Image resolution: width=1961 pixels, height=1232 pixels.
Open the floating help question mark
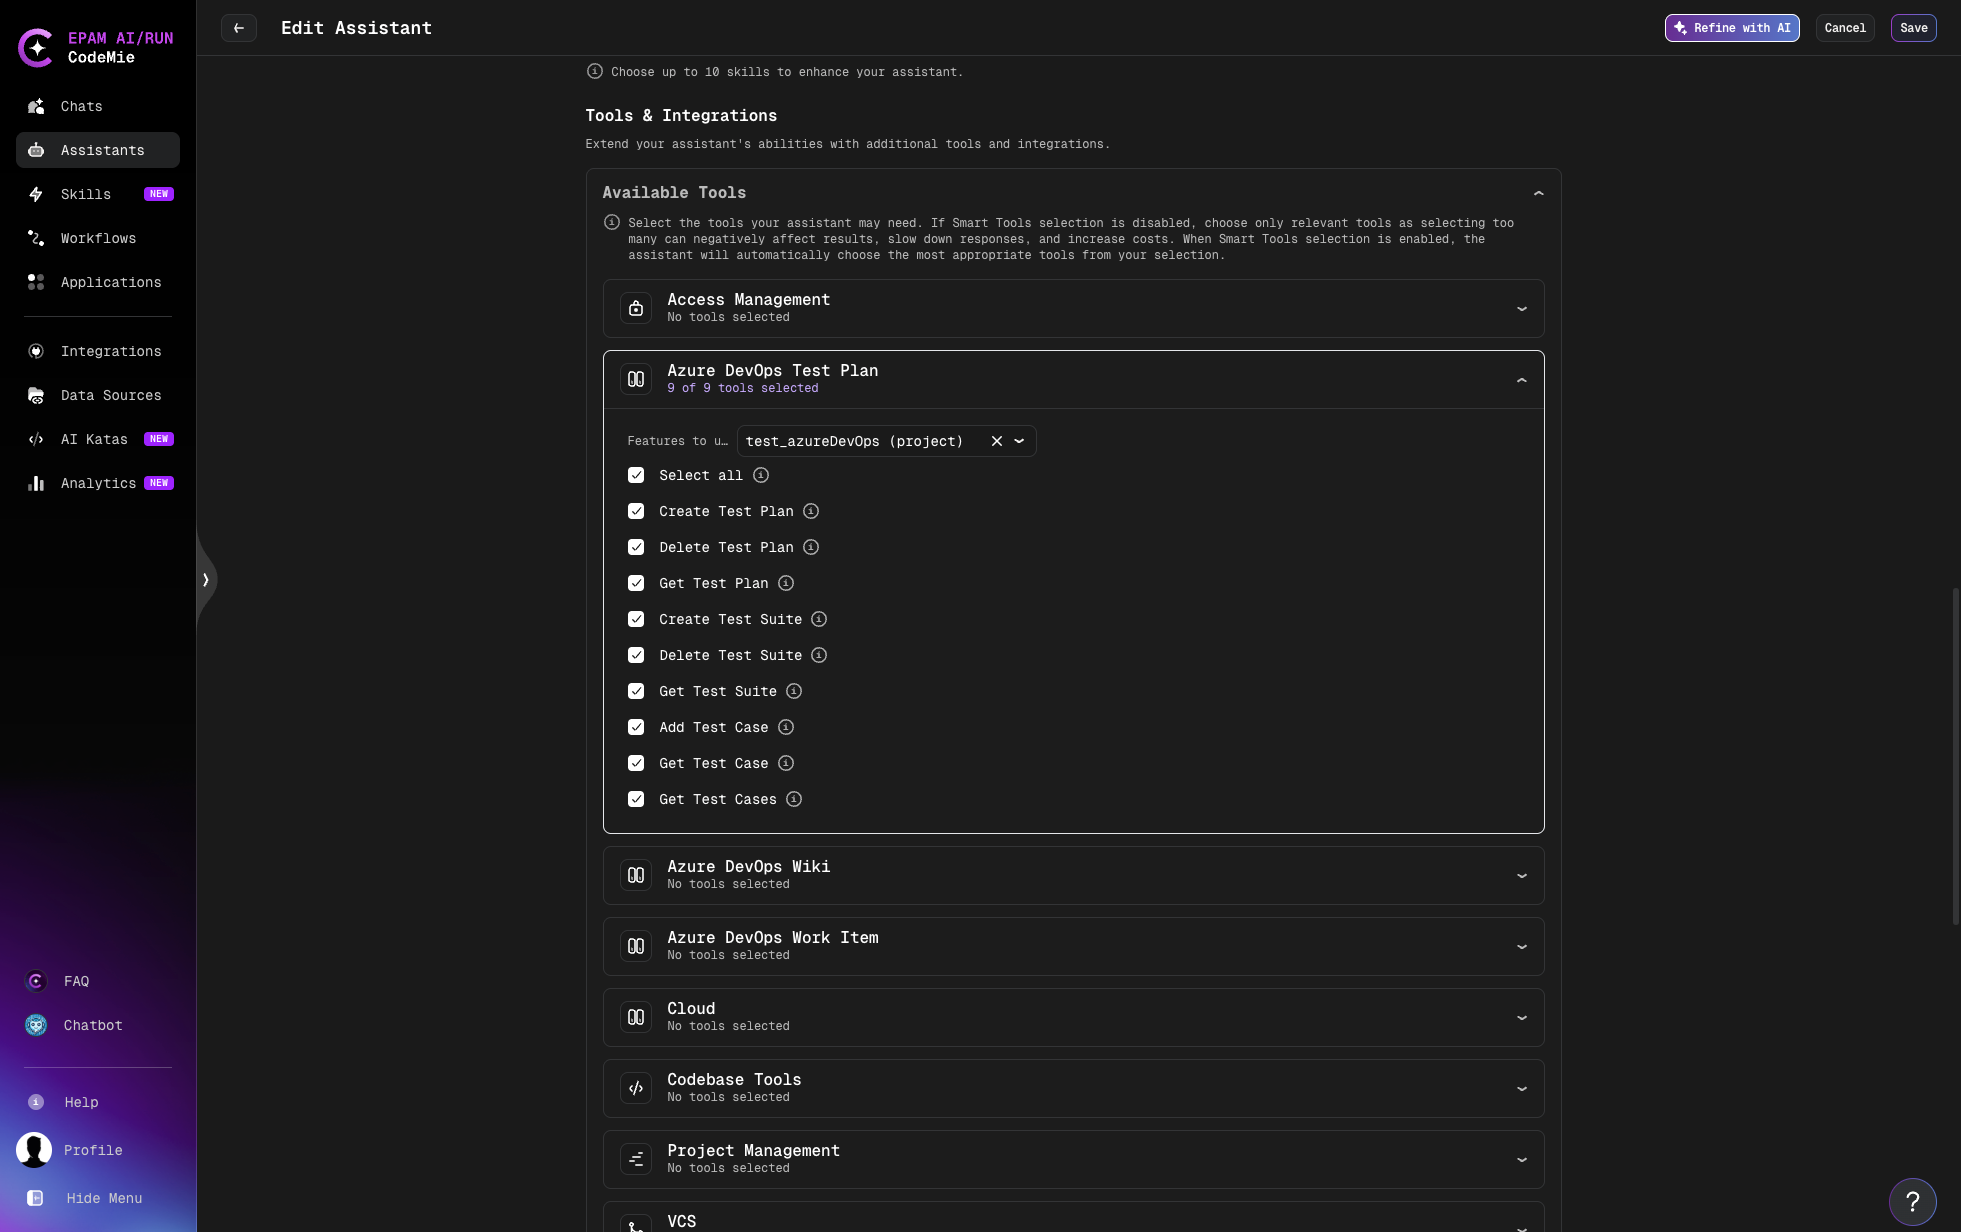(x=1913, y=1201)
